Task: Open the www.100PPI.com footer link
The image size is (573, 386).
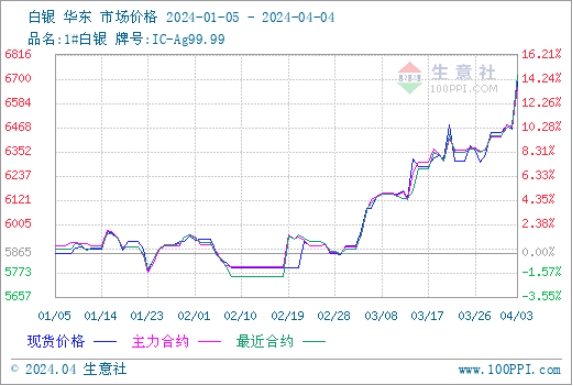Action: pyautogui.click(x=509, y=370)
